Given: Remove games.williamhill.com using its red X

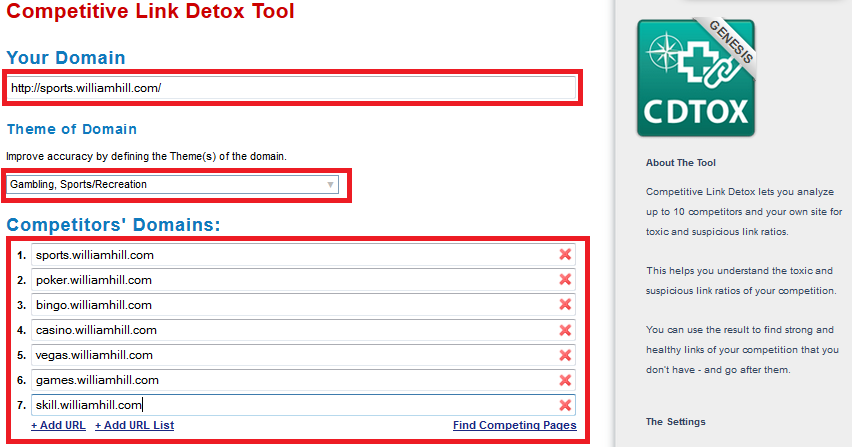Looking at the screenshot, I should (x=565, y=380).
